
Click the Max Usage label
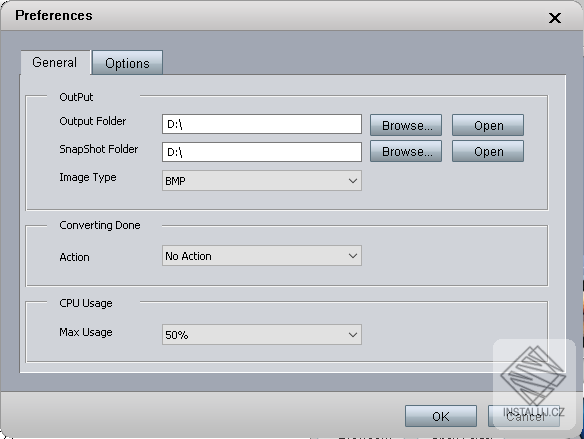(x=86, y=332)
